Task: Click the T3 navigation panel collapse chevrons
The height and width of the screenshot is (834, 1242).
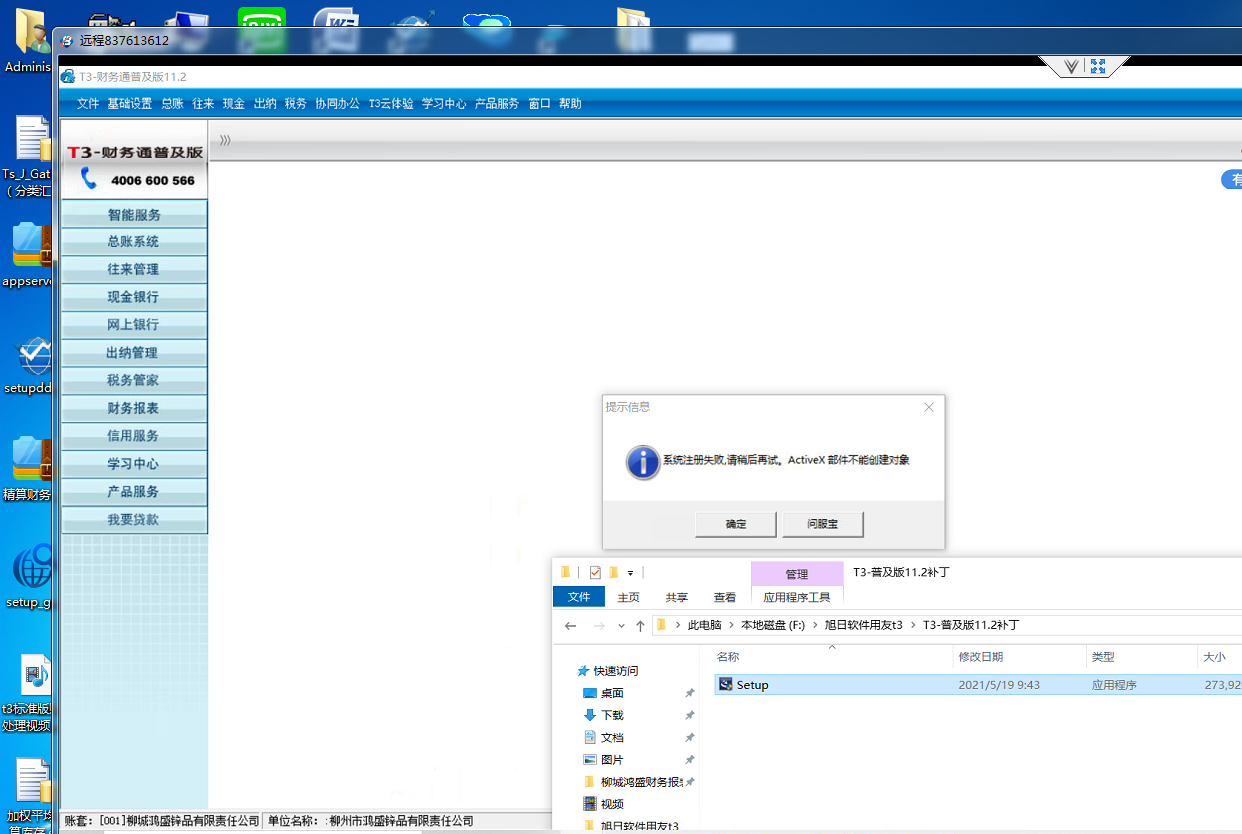Action: [225, 140]
